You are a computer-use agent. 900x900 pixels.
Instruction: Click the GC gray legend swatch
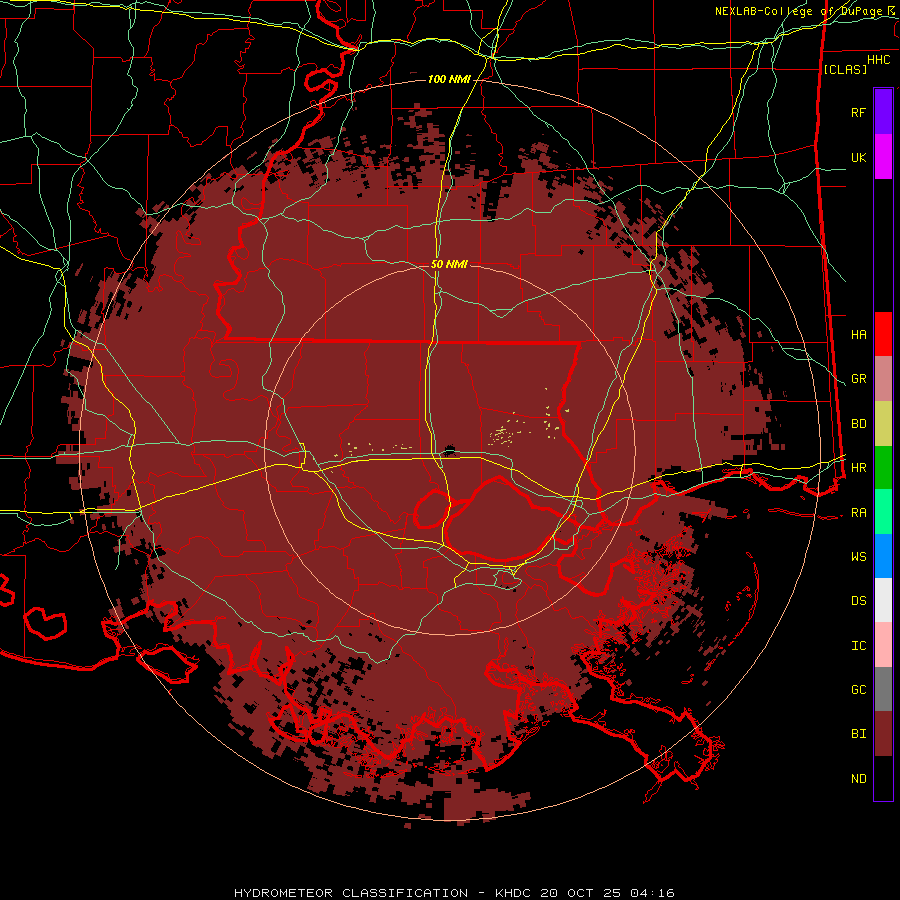(883, 689)
